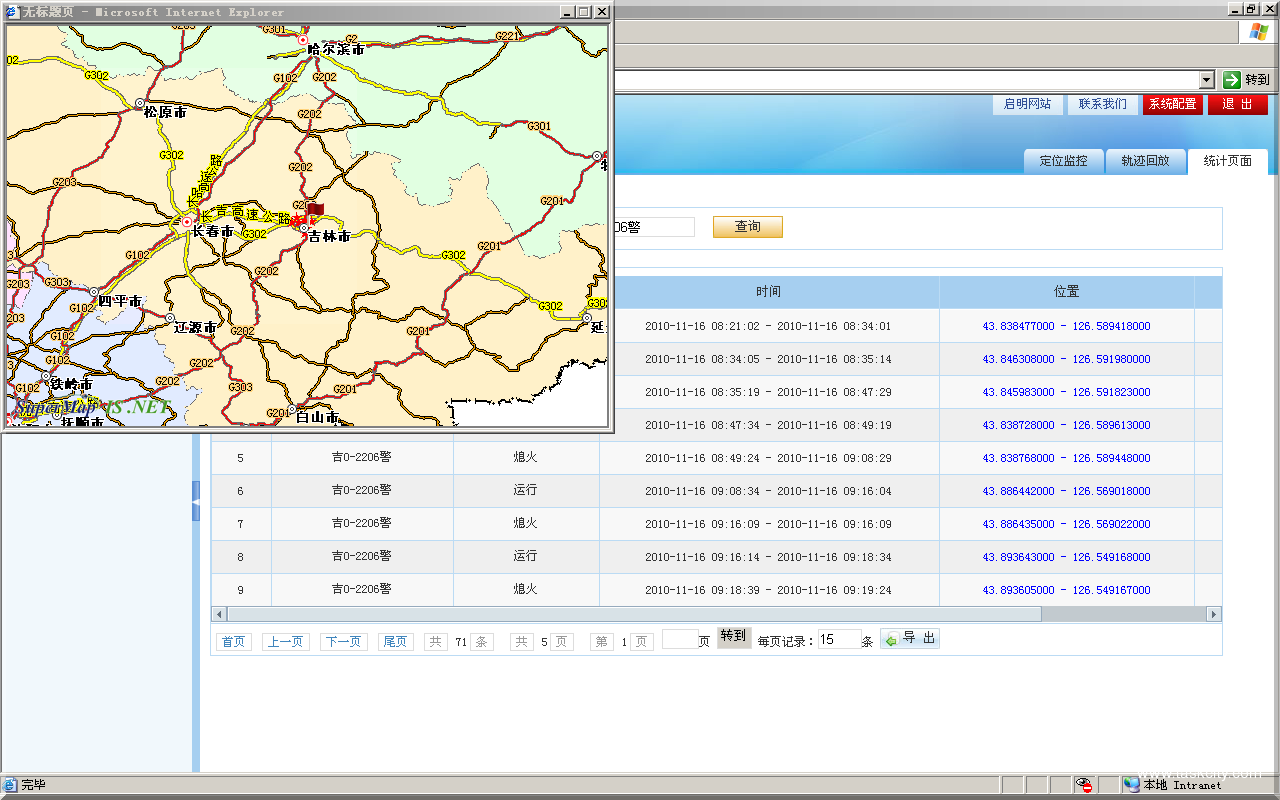Viewport: 1280px width, 800px height.
Task: Click the green arrow icon on 导出 button
Action: [891, 639]
